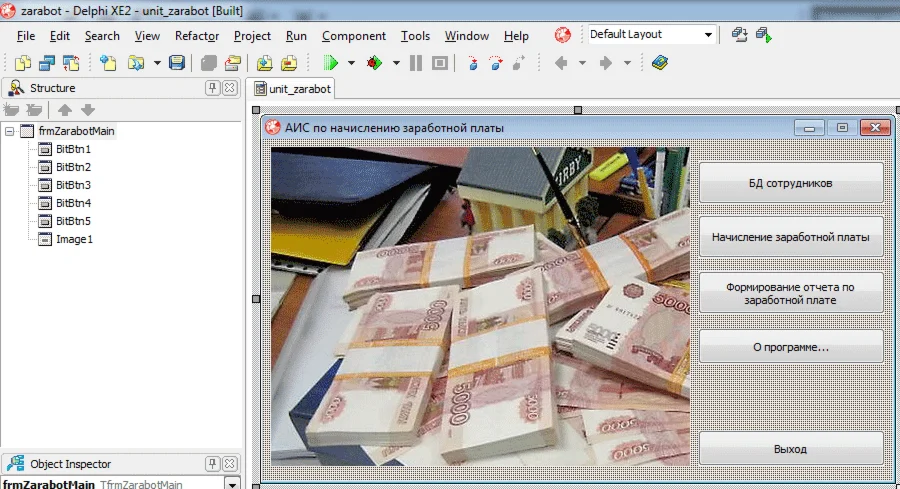Select BitBtn3 in the Structure tree
Screen dimensions: 900x489
(x=73, y=185)
